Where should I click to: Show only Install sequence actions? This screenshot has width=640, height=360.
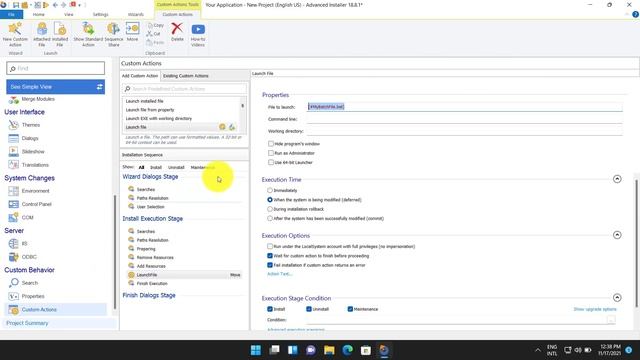point(156,167)
